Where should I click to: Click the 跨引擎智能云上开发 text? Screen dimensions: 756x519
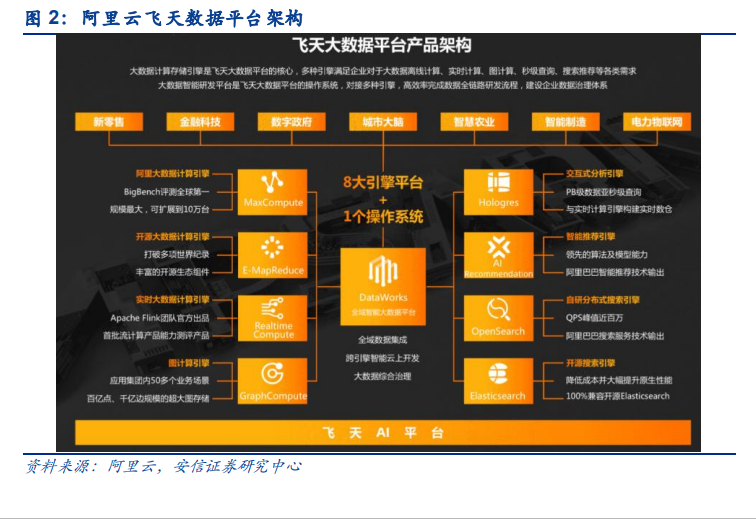383,358
